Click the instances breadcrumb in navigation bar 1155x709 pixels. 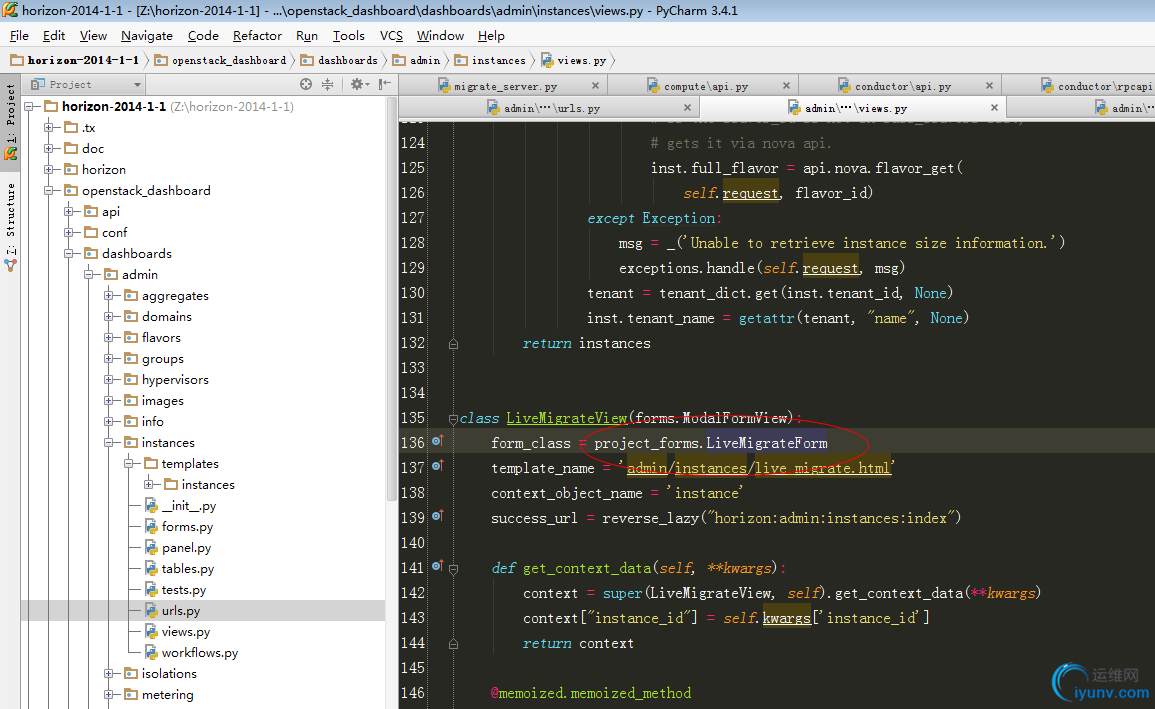coord(498,60)
